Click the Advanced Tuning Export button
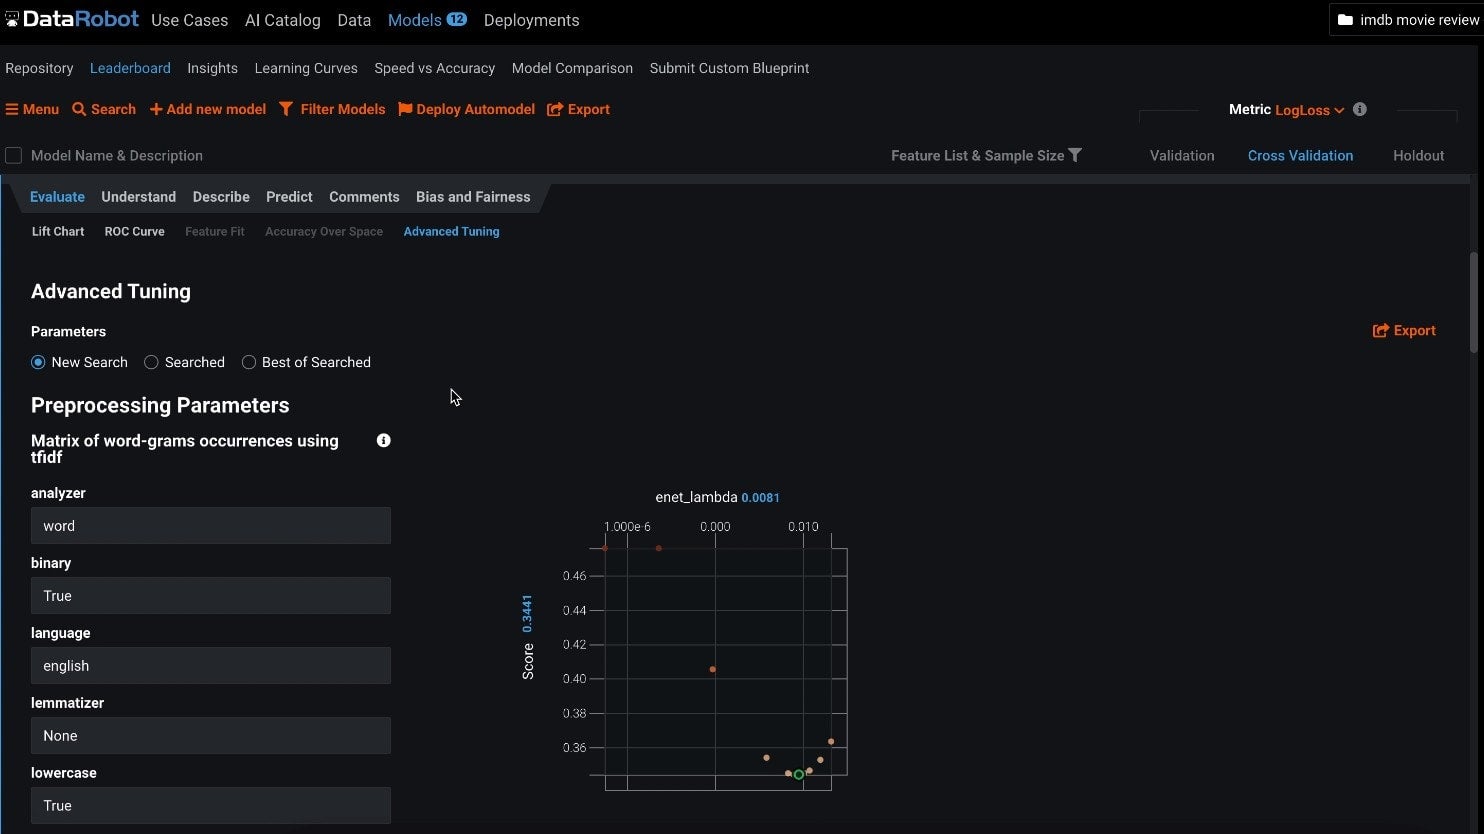This screenshot has height=834, width=1484. tap(1404, 331)
